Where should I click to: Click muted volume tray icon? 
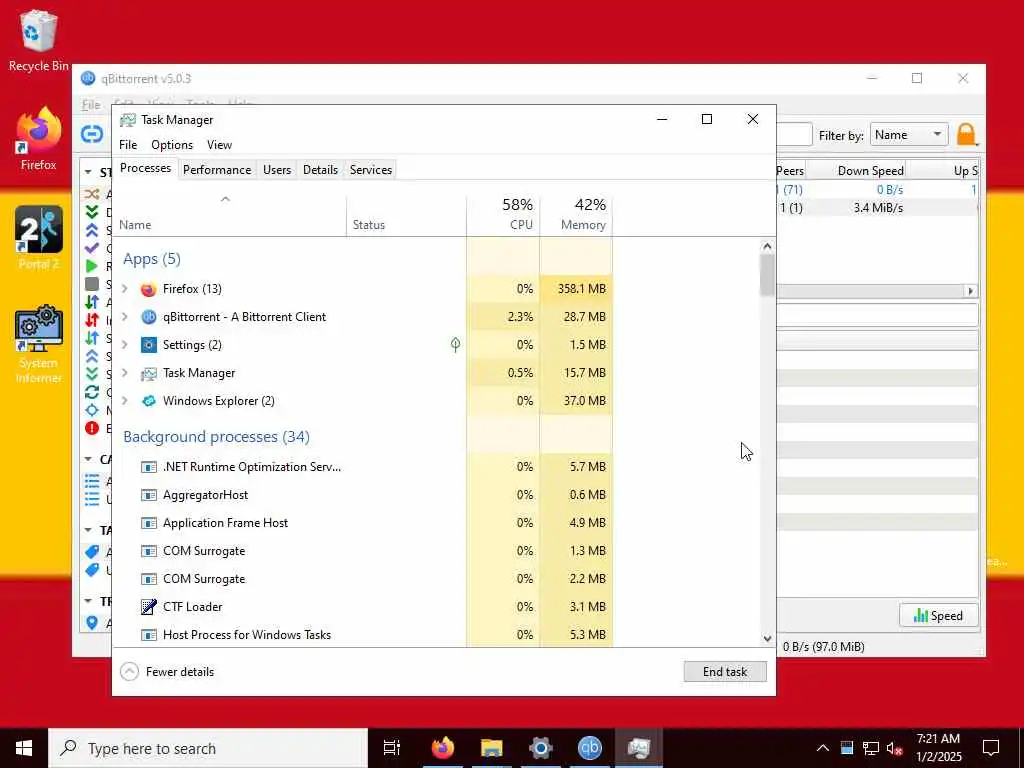point(895,748)
